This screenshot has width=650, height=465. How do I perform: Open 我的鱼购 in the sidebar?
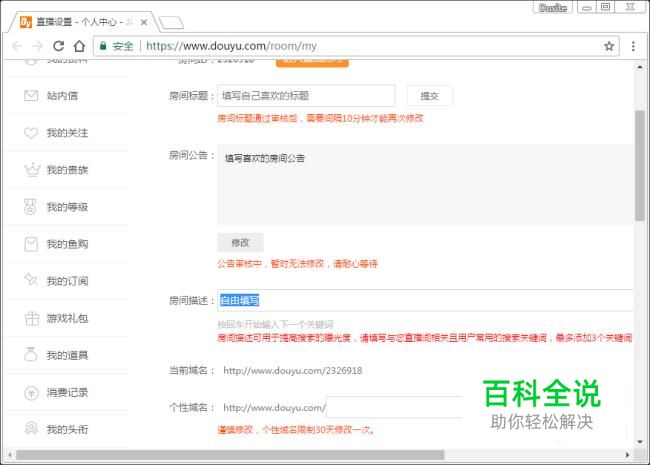coord(66,244)
